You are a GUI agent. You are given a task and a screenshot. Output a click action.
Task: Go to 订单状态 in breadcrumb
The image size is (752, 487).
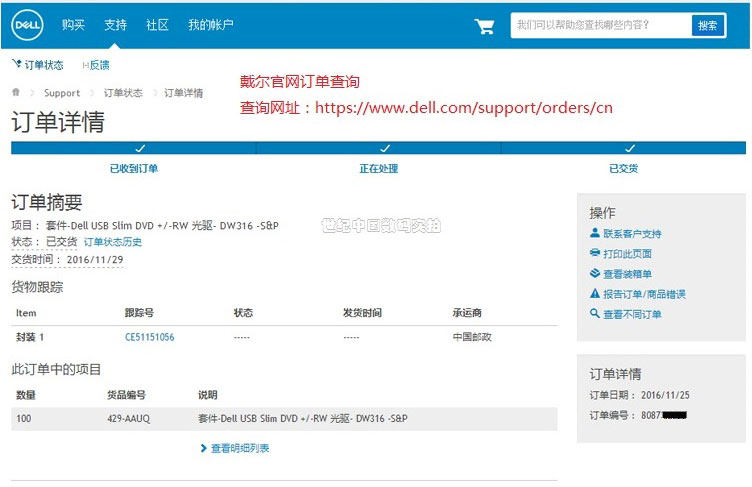(123, 93)
